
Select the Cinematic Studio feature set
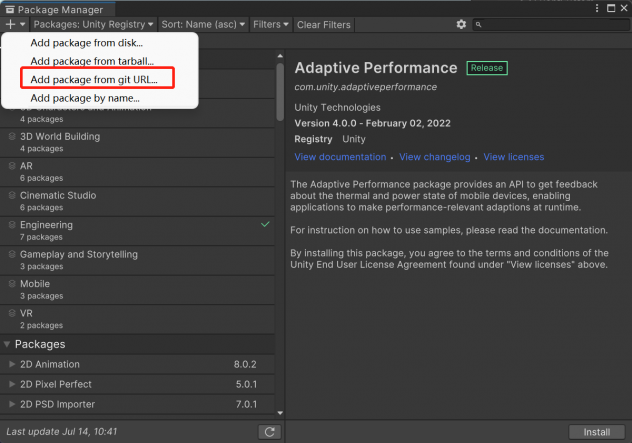[137, 201]
